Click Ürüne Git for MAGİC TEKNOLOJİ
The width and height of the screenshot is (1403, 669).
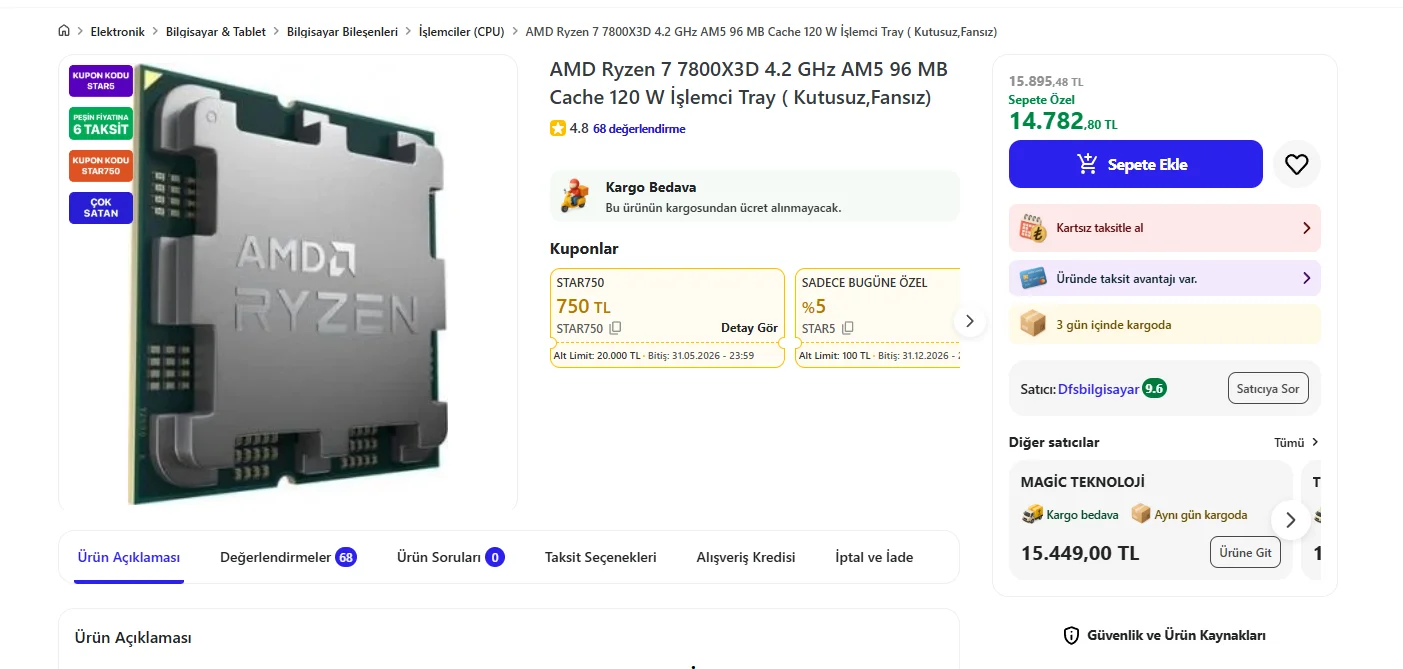1246,553
